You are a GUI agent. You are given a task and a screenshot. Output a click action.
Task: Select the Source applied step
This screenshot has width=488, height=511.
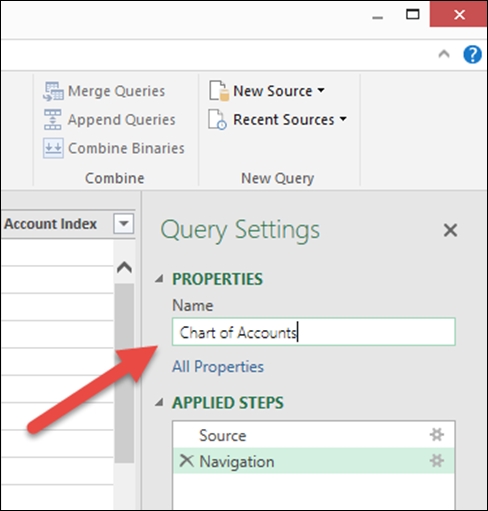pyautogui.click(x=314, y=435)
